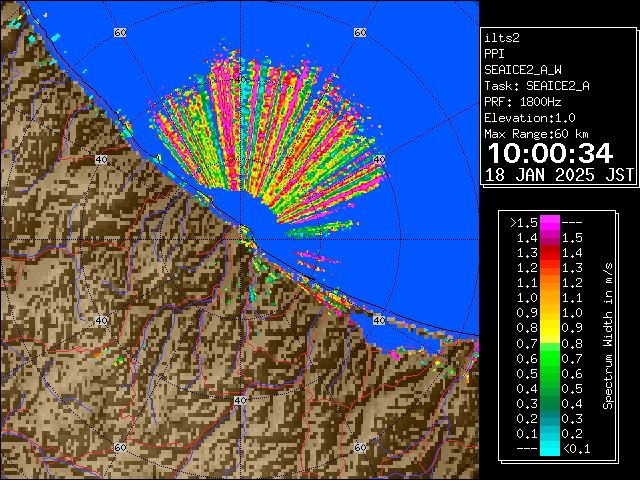Select the 'Task: SEAICE2_A' line
Screen dimensions: 640x480
pyautogui.click(x=537, y=86)
